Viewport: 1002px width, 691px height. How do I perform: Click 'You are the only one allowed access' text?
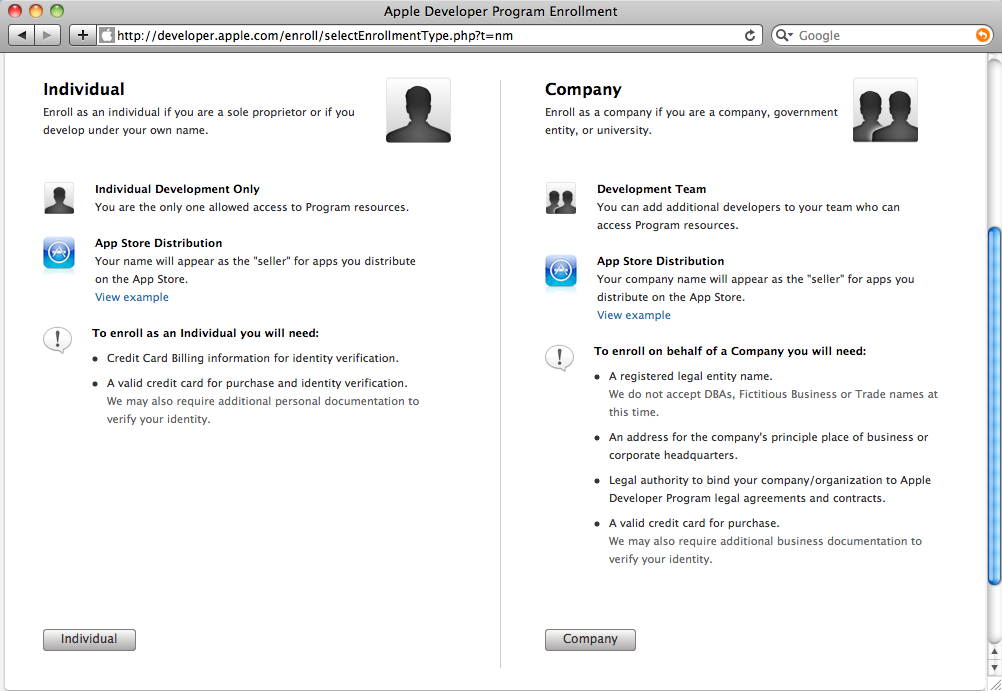252,207
